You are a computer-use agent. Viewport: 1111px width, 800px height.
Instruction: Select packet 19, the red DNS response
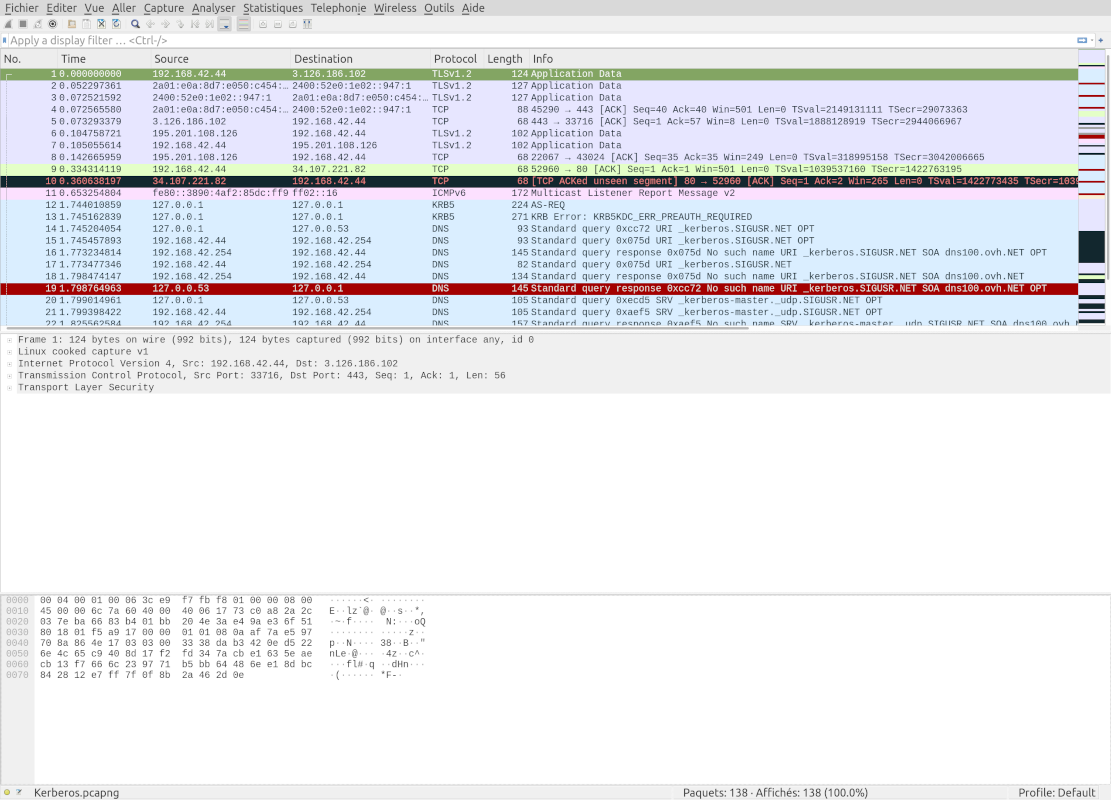pos(400,288)
